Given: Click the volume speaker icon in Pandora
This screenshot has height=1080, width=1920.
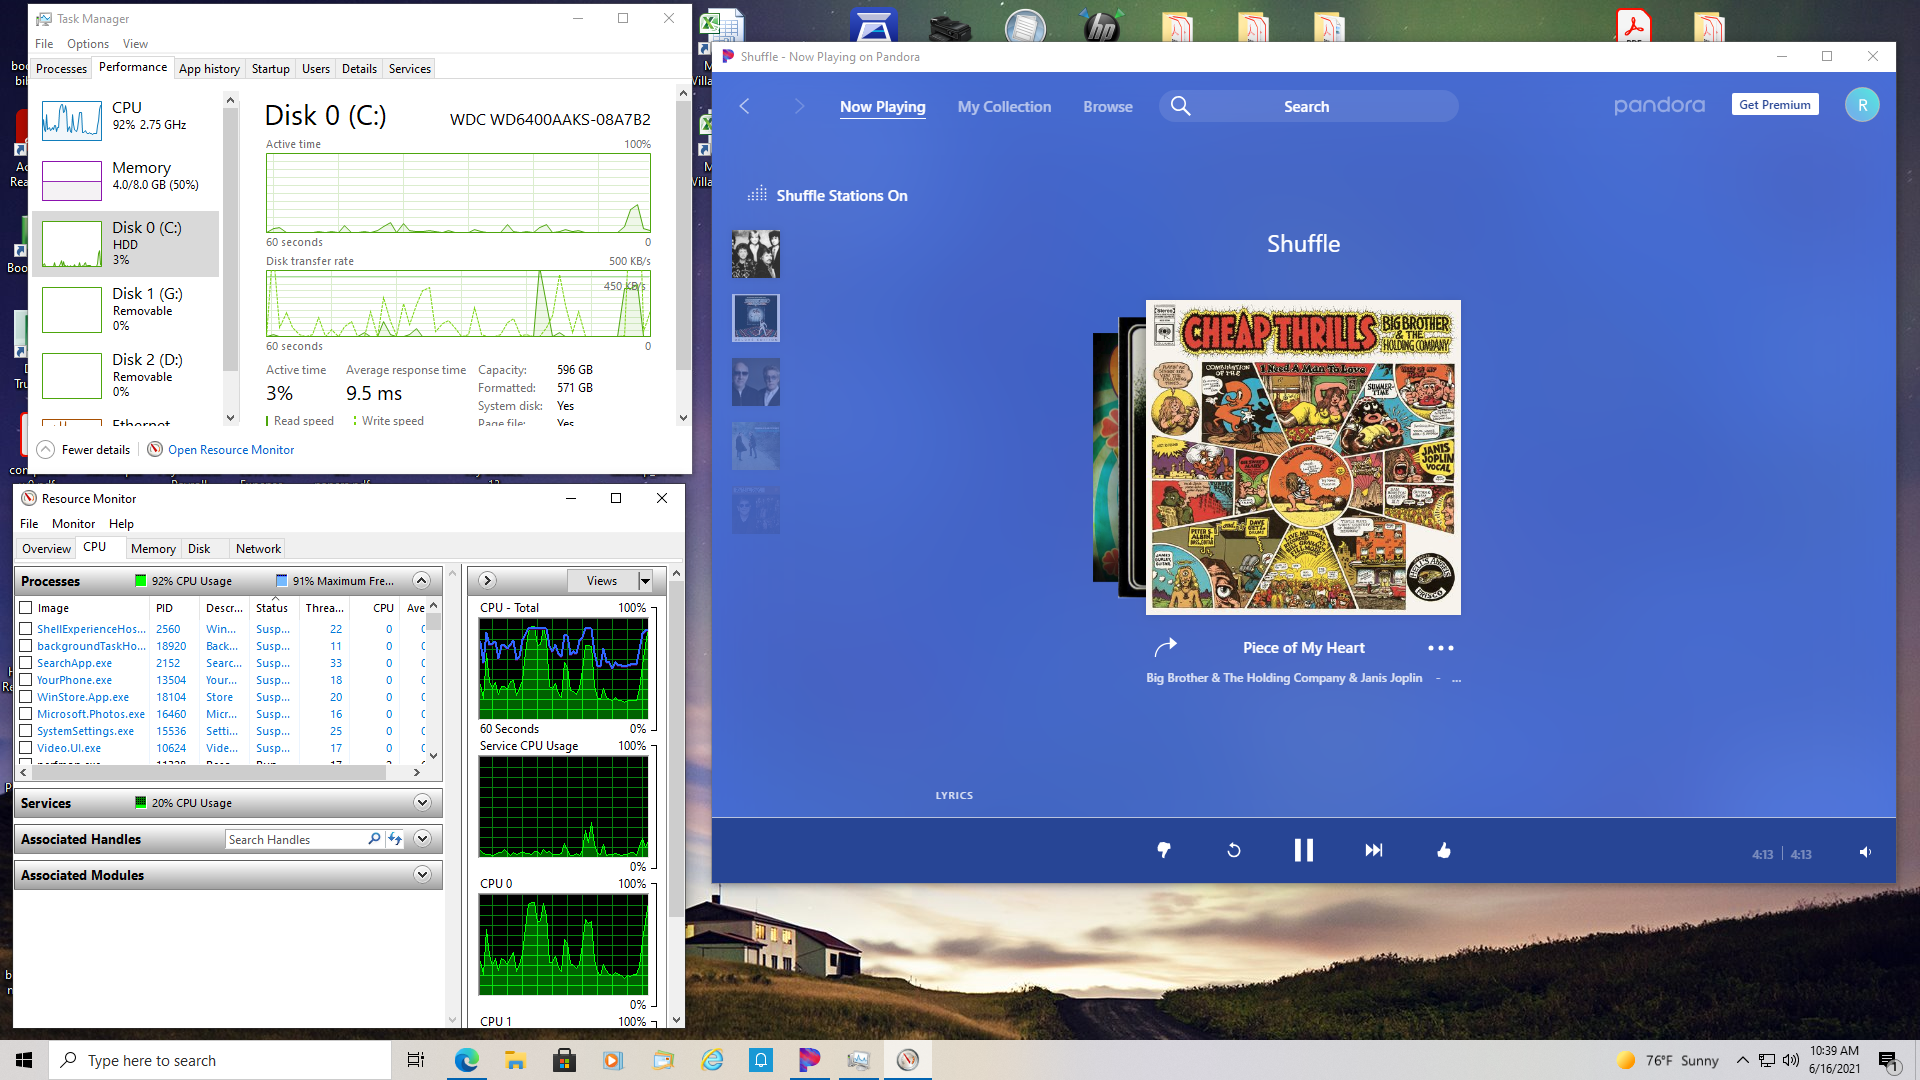Looking at the screenshot, I should coord(1865,852).
